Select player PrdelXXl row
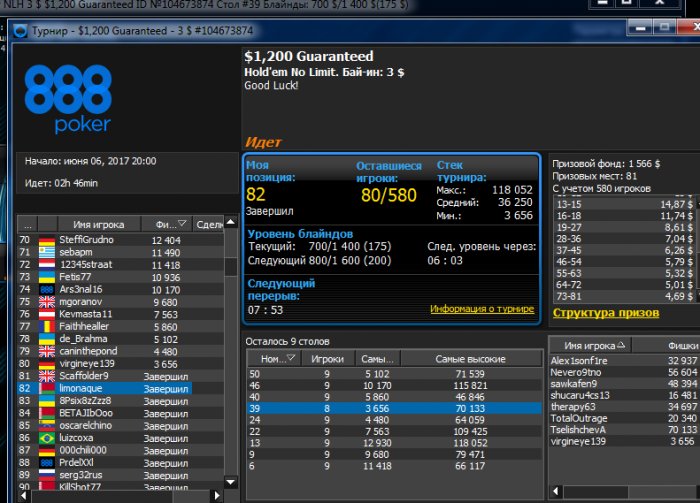Image resolution: width=700 pixels, height=503 pixels. pyautogui.click(x=120, y=462)
